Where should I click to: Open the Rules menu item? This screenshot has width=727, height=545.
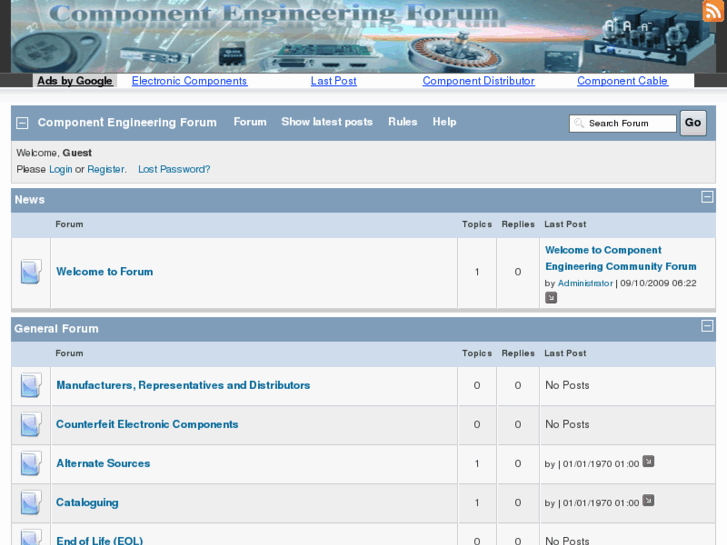[402, 122]
